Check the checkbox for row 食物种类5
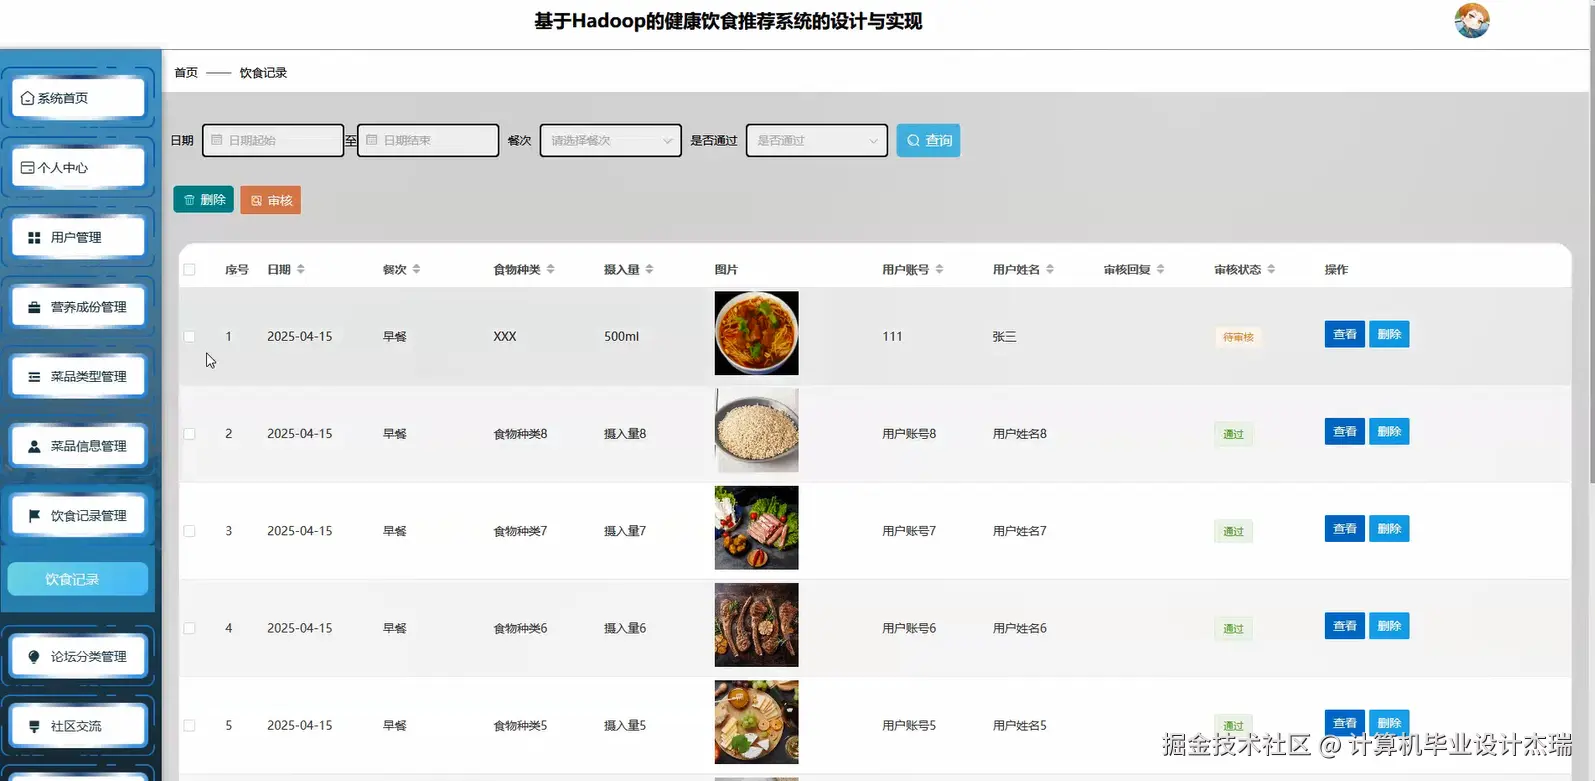 (x=189, y=725)
